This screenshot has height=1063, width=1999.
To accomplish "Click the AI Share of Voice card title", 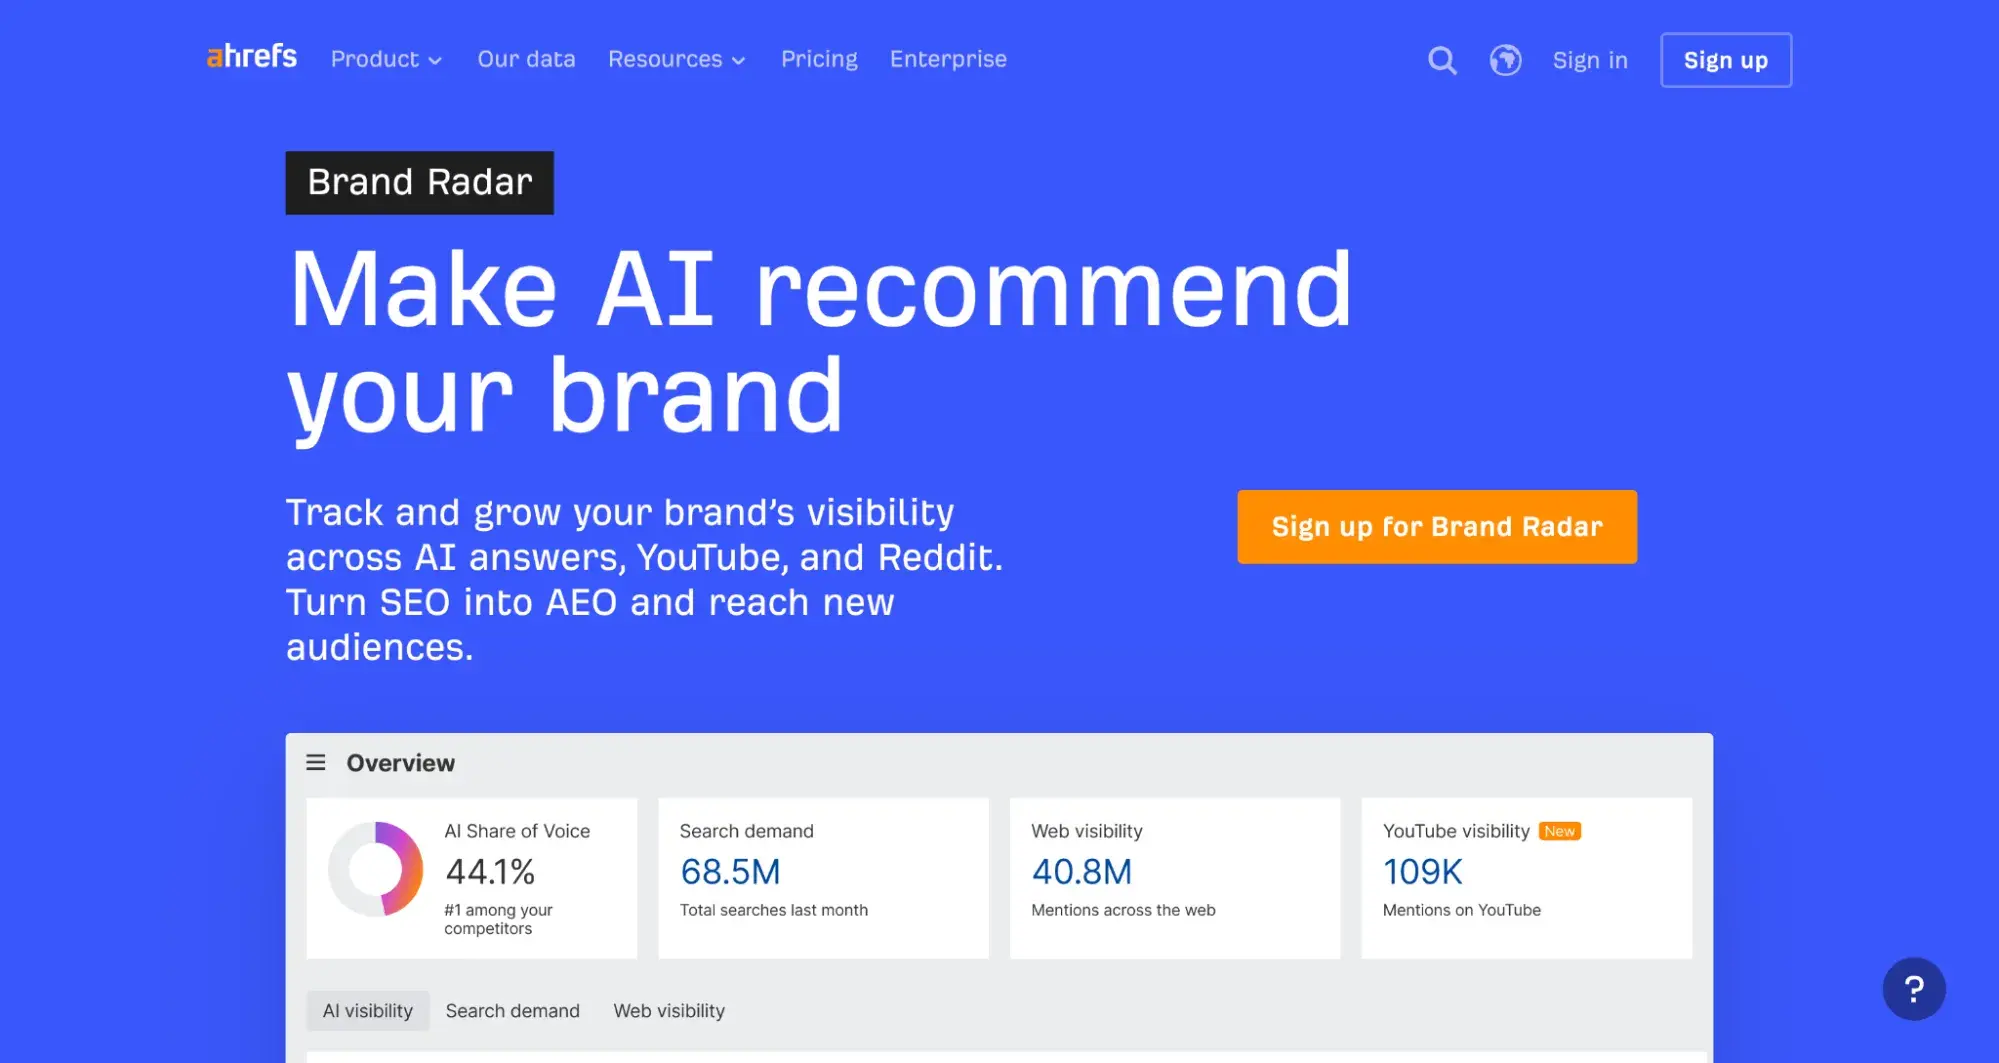I will point(517,831).
